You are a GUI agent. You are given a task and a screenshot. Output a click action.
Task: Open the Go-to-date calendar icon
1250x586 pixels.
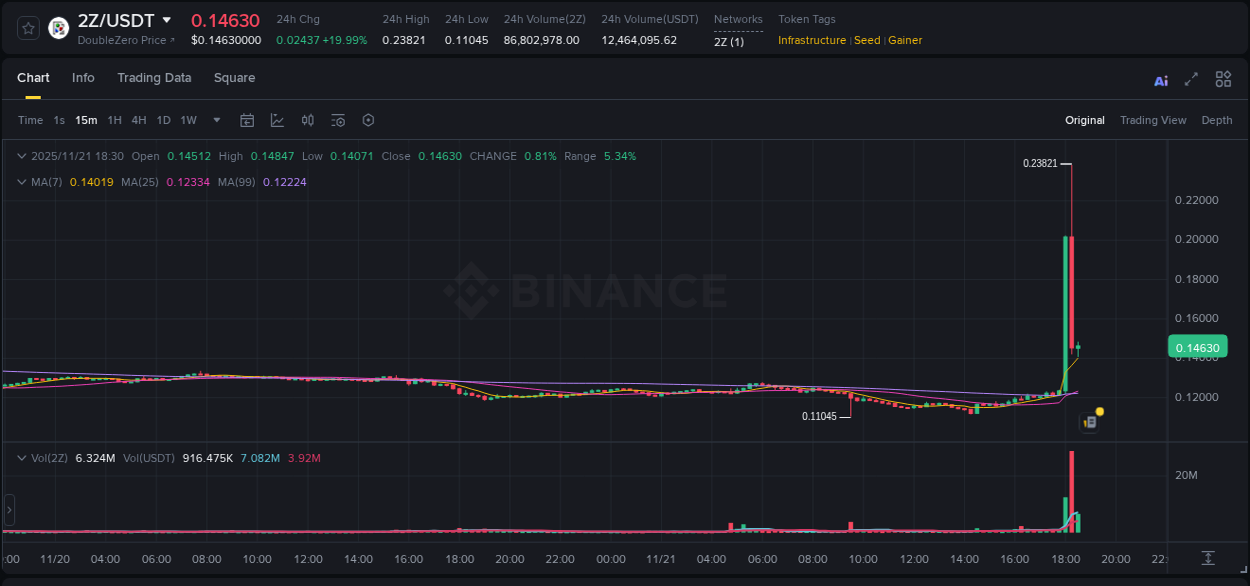pyautogui.click(x=247, y=120)
